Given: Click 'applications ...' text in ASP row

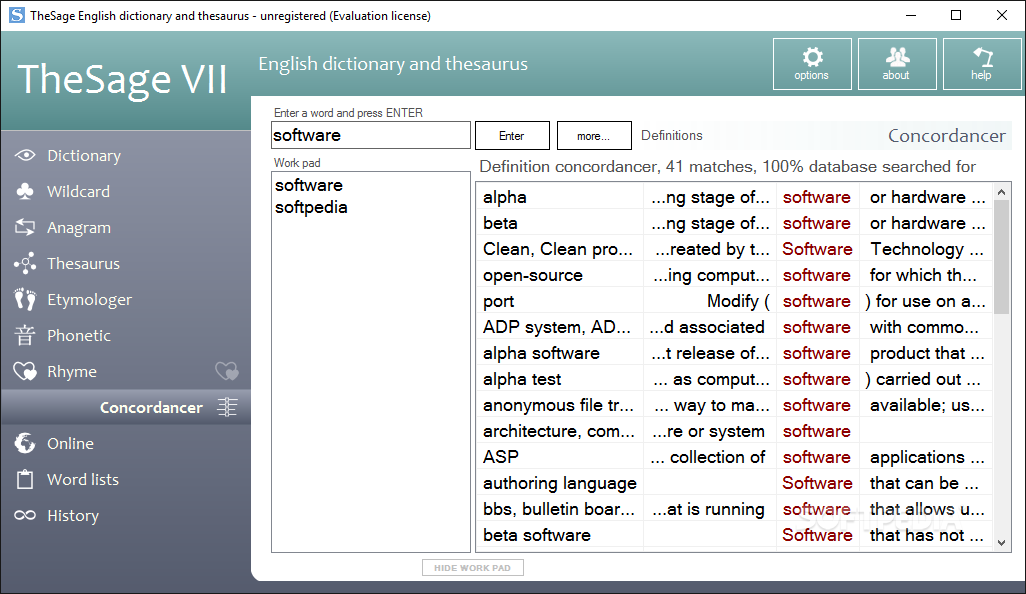Looking at the screenshot, I should click(927, 457).
